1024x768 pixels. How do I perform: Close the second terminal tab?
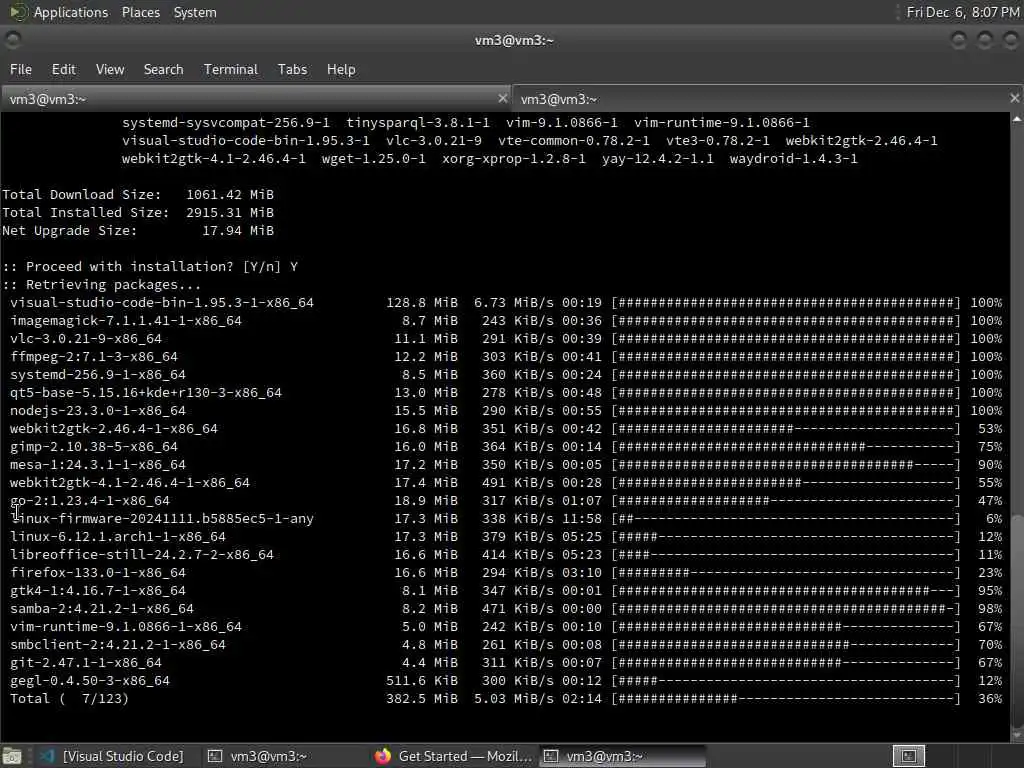pos(1014,98)
